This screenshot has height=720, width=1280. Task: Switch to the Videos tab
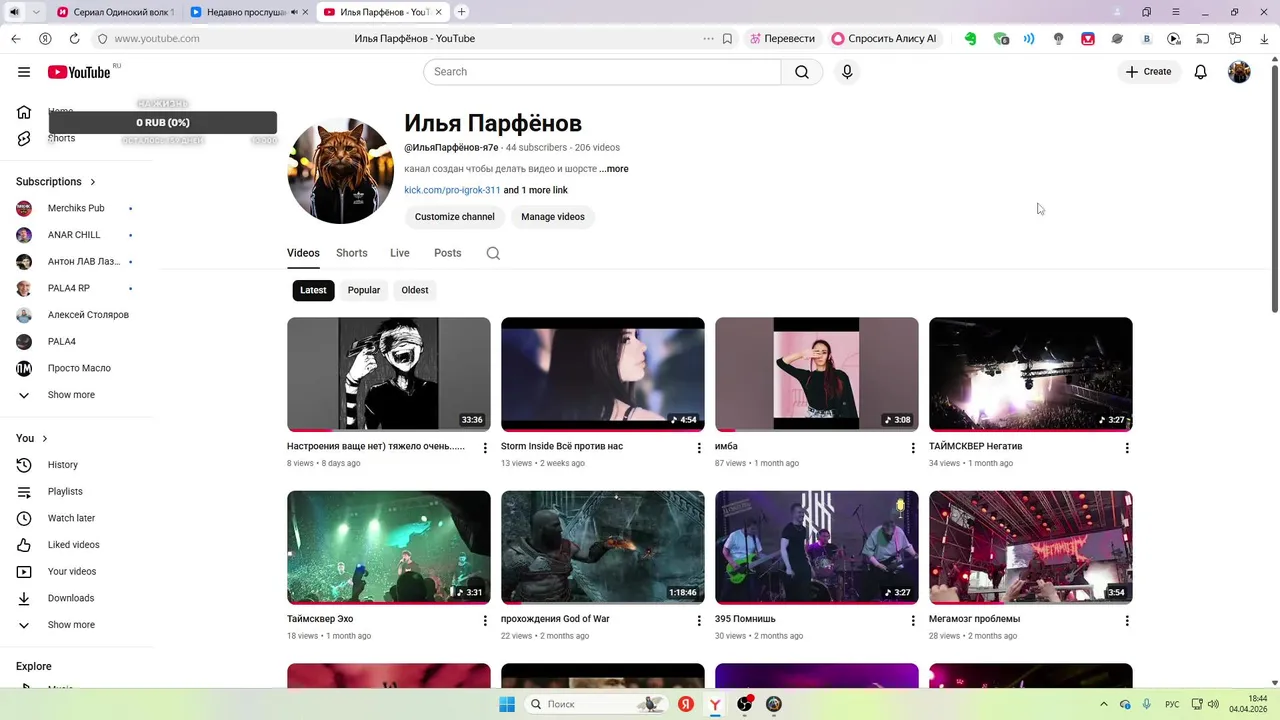(303, 253)
